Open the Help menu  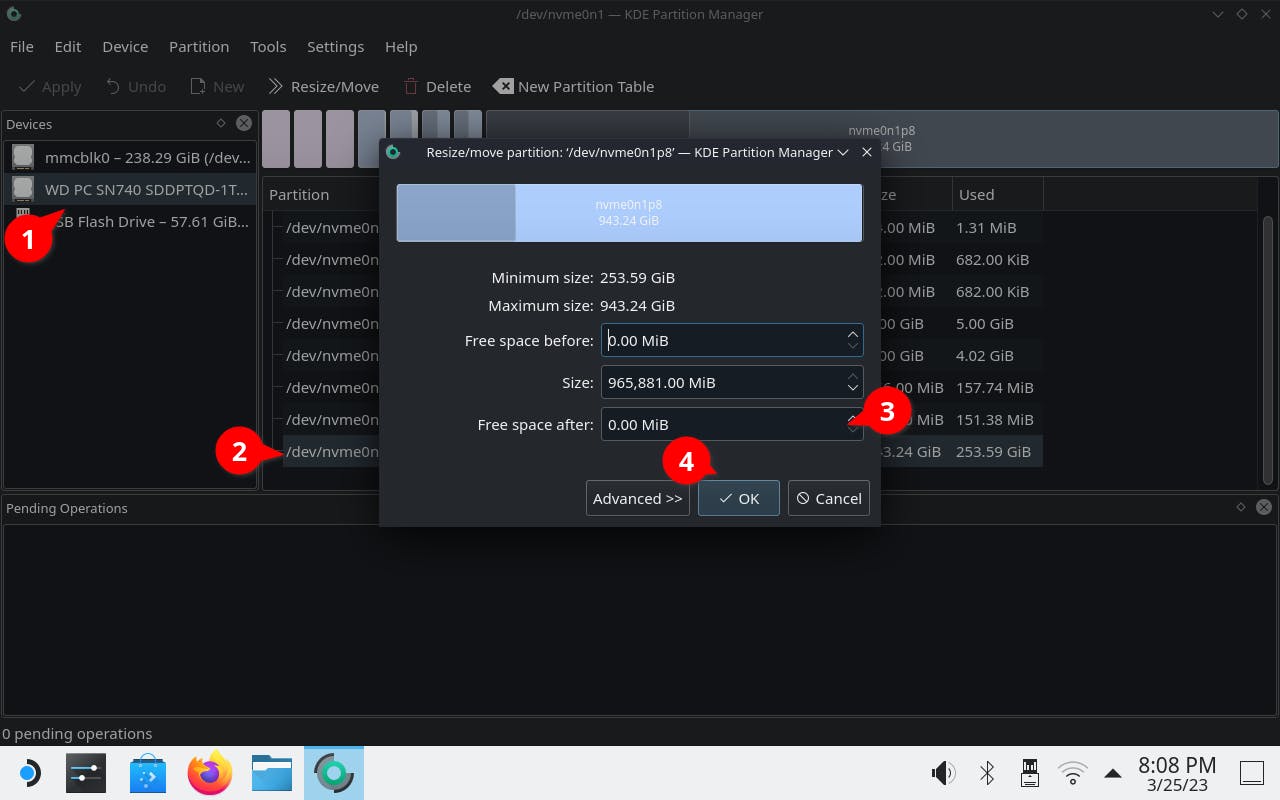401,47
